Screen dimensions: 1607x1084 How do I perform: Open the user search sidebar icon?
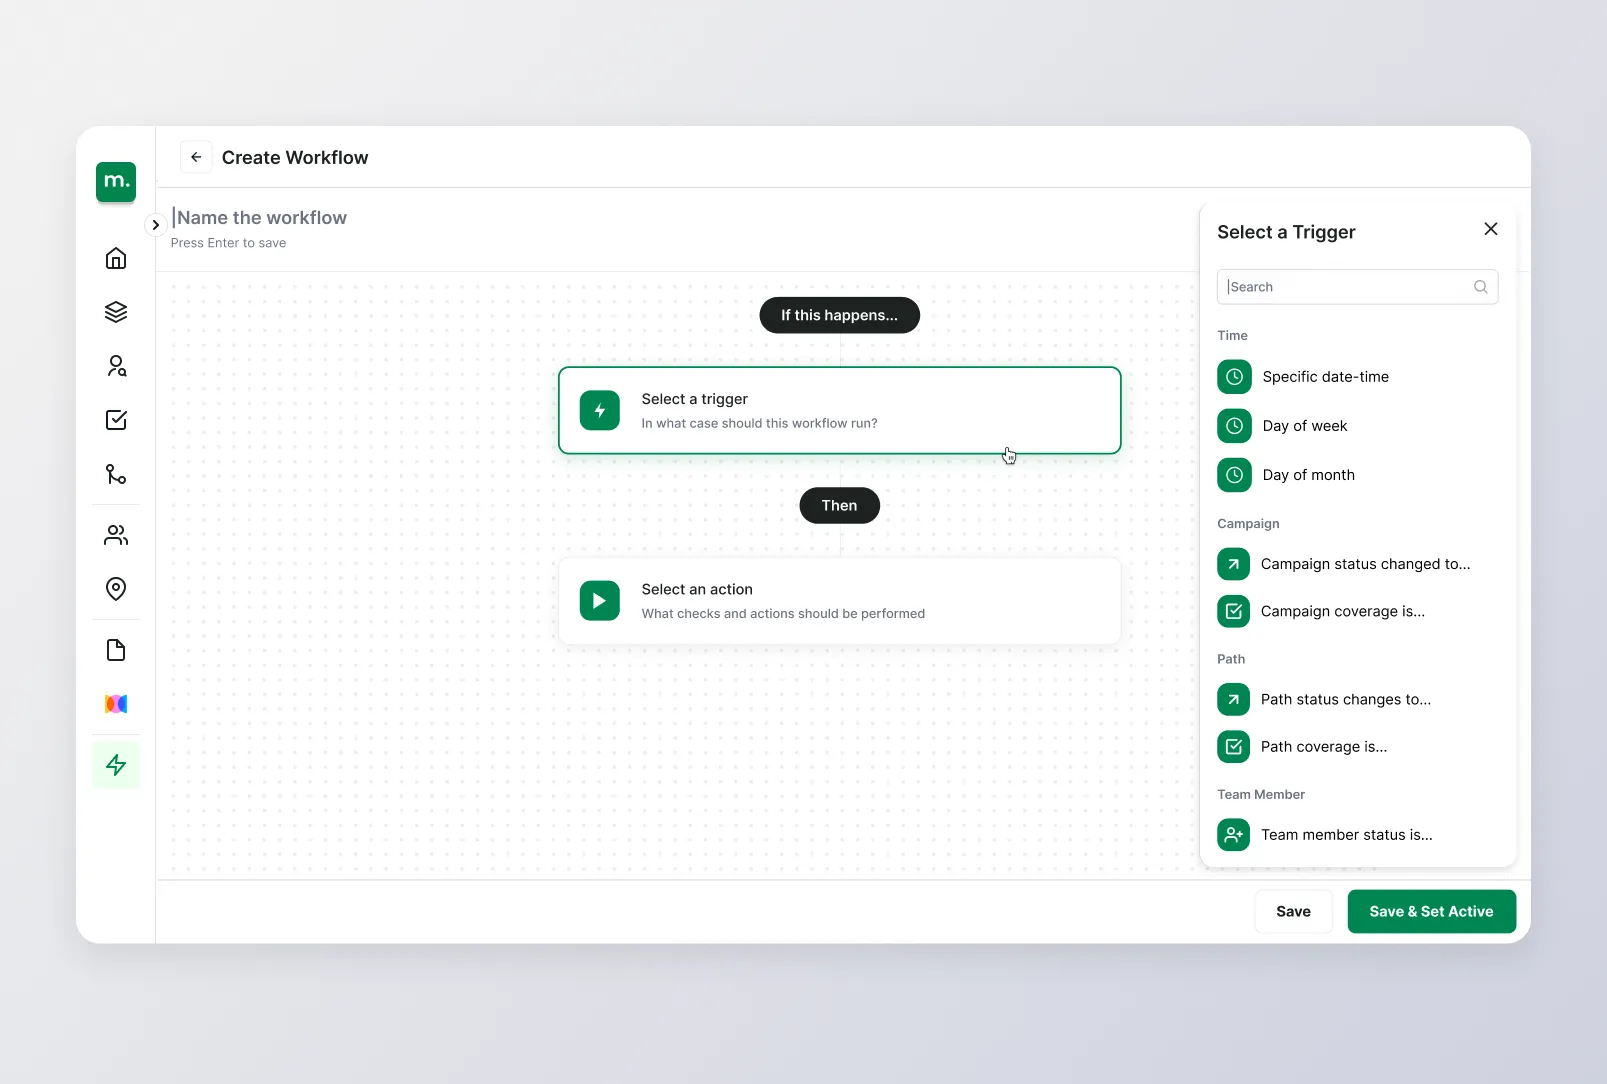(x=116, y=366)
